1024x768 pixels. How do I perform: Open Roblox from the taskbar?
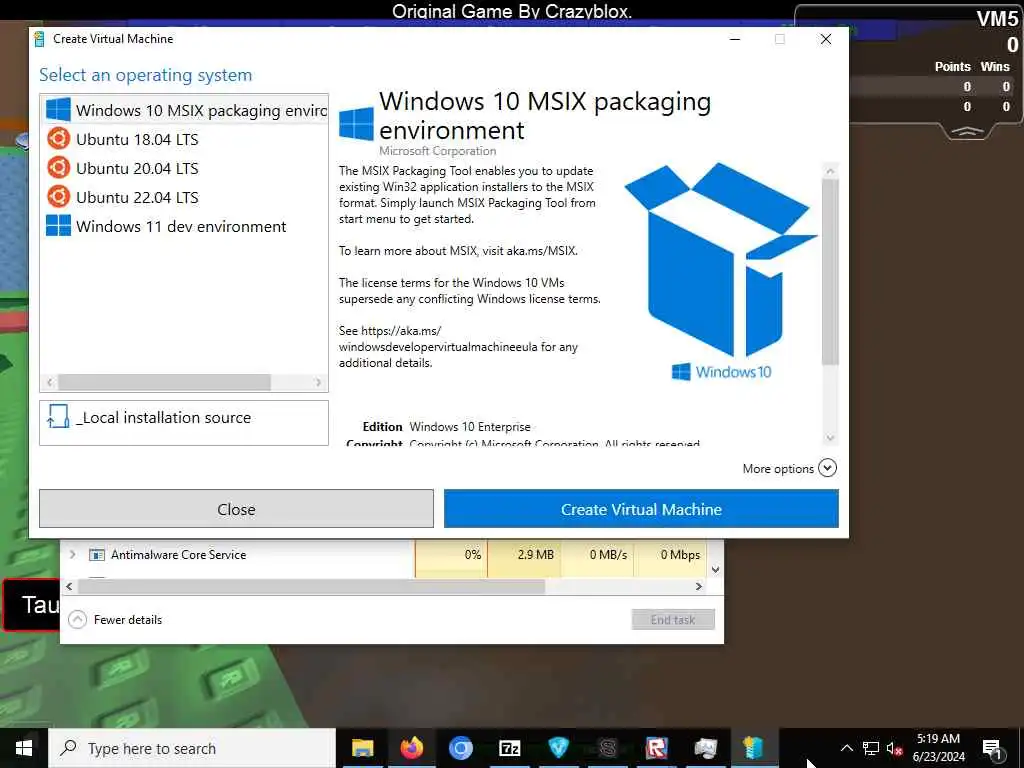click(x=656, y=748)
